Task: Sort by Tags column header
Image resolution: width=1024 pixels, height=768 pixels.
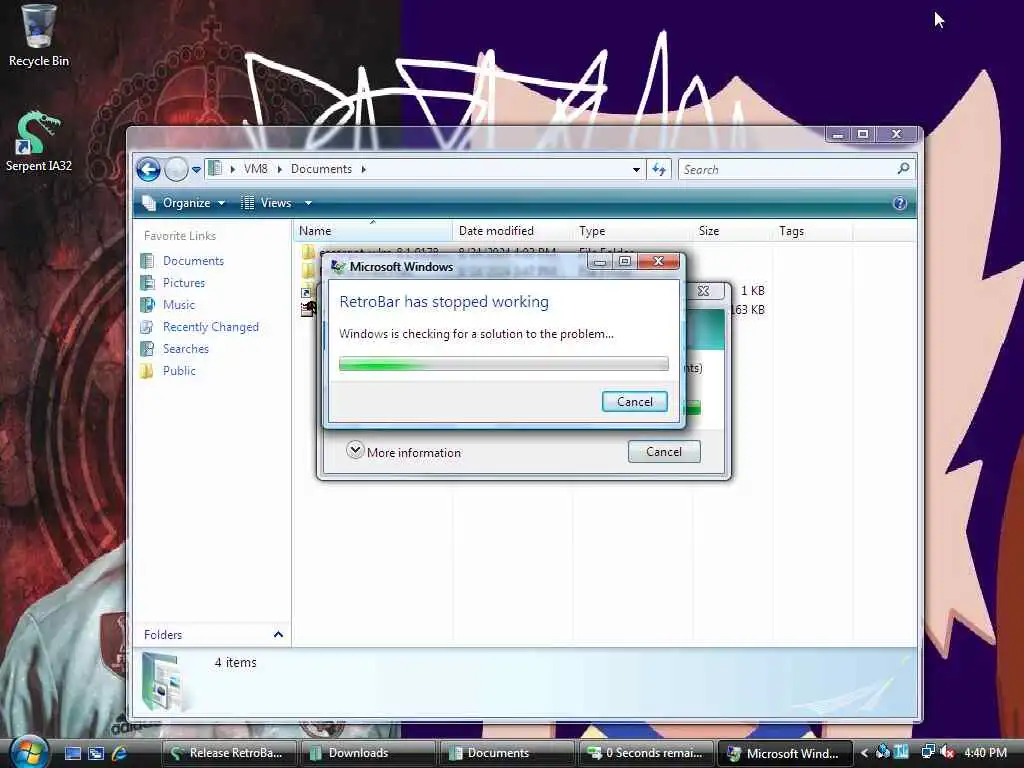Action: click(x=812, y=231)
